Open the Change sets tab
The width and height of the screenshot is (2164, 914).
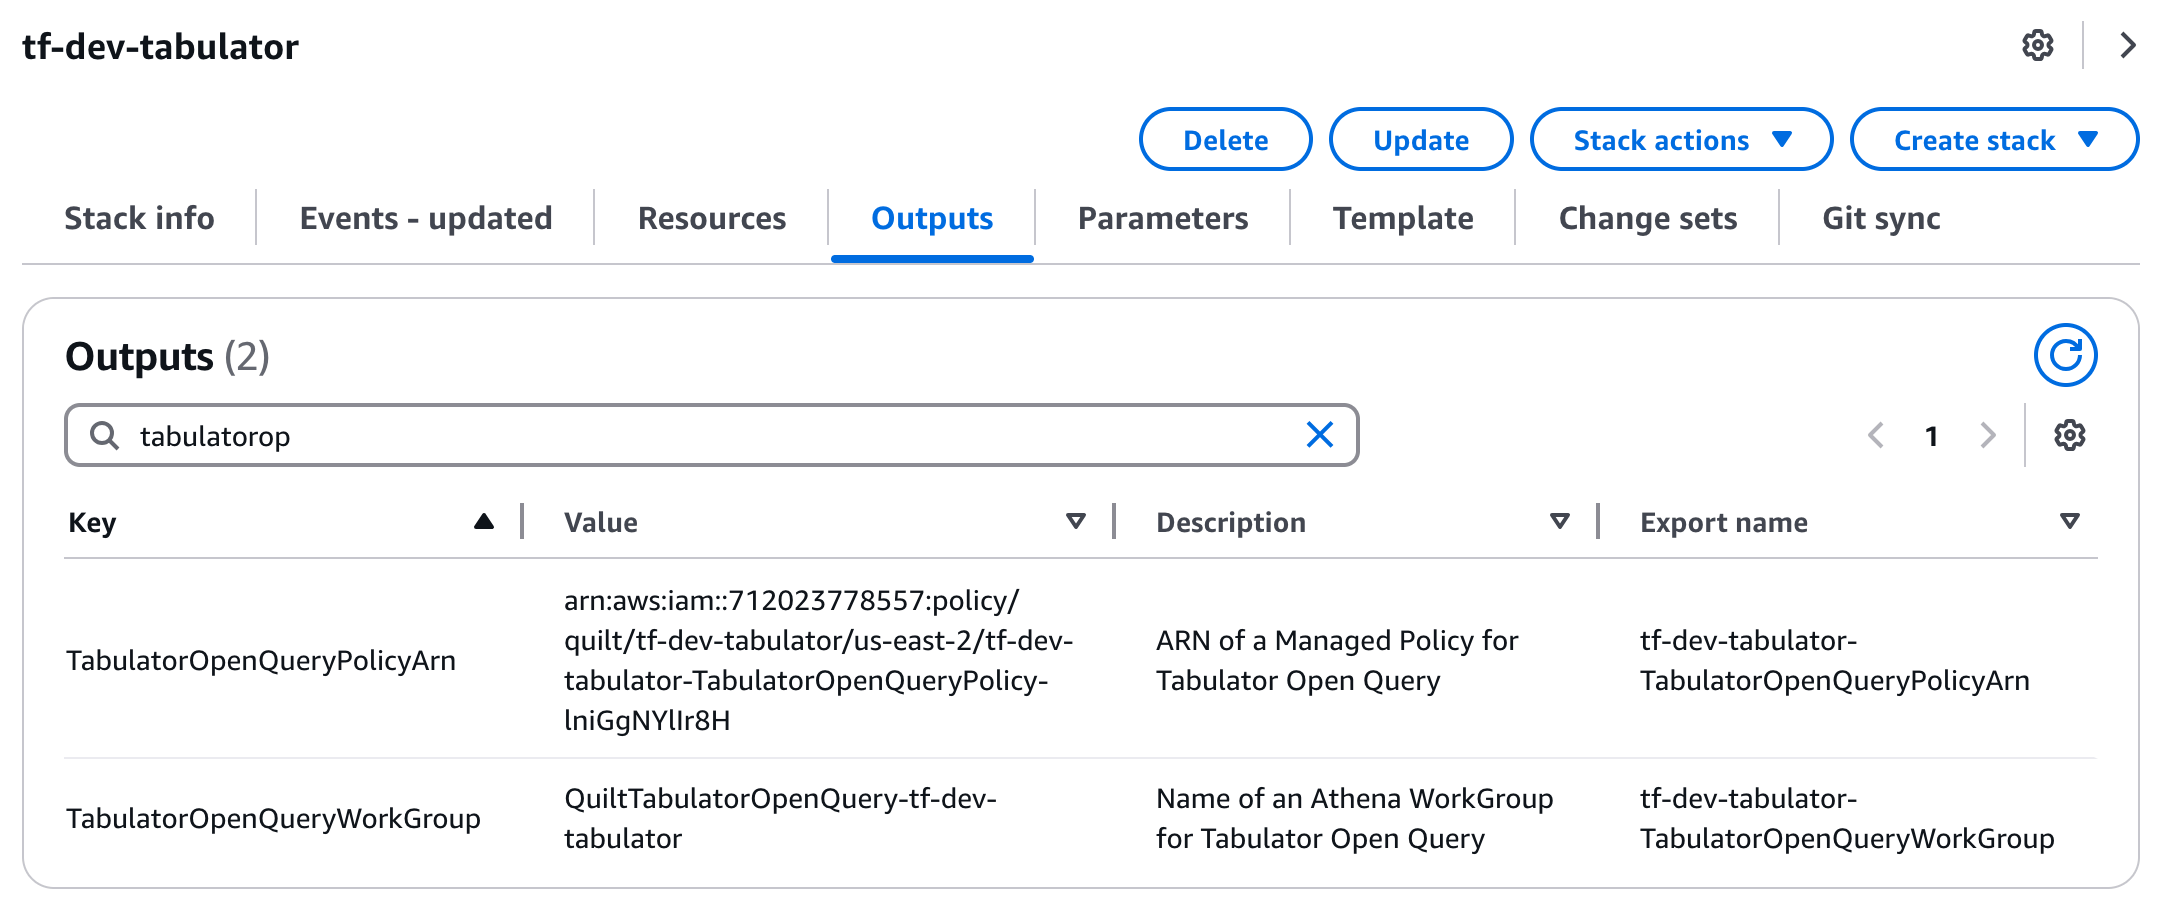click(1648, 218)
